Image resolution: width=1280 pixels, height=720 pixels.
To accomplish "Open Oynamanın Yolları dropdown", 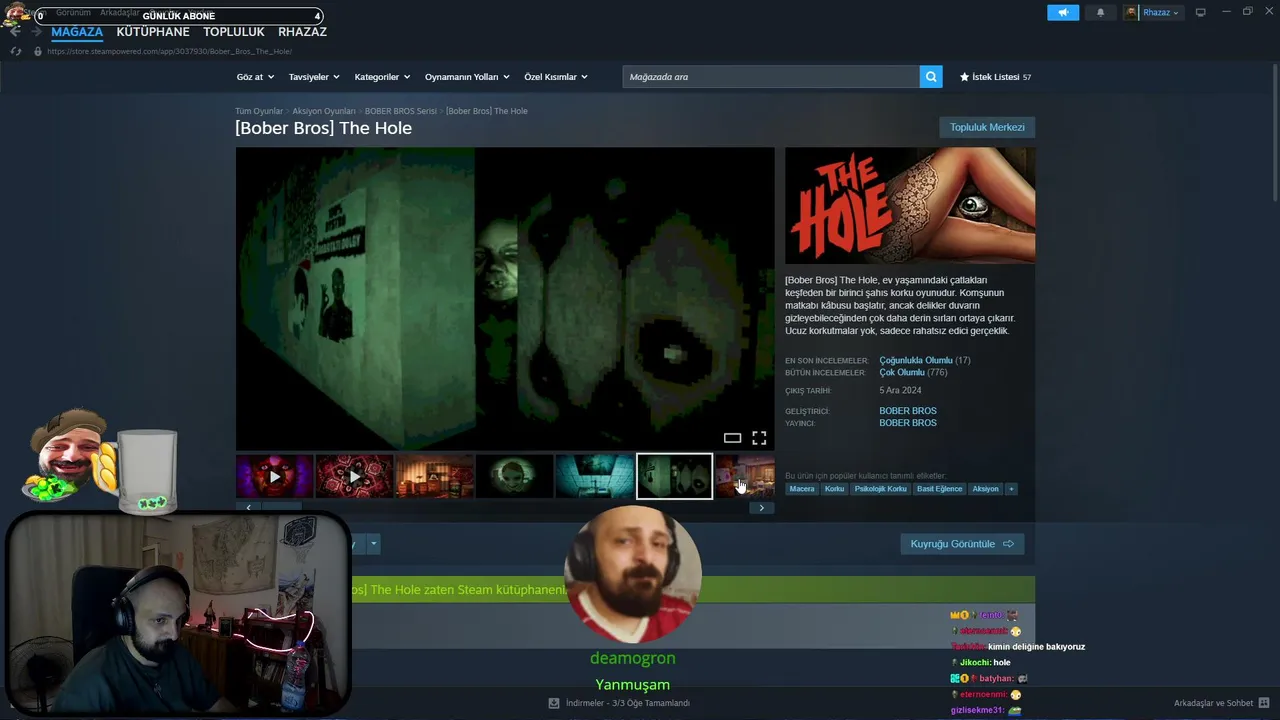I will coord(467,77).
